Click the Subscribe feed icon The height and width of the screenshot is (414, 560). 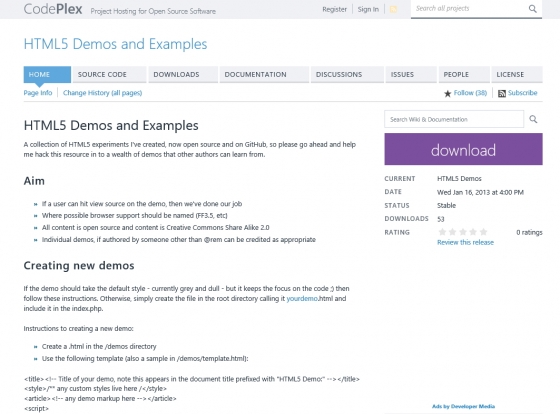[x=502, y=94]
